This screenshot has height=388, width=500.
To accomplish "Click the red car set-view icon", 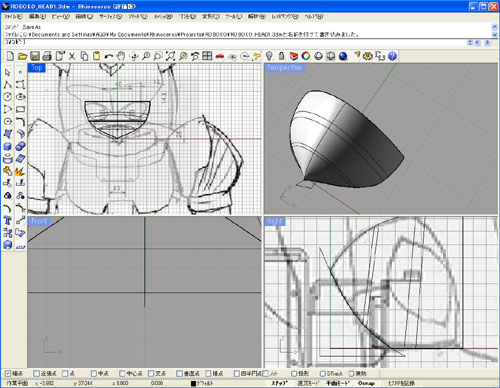I will (219, 56).
